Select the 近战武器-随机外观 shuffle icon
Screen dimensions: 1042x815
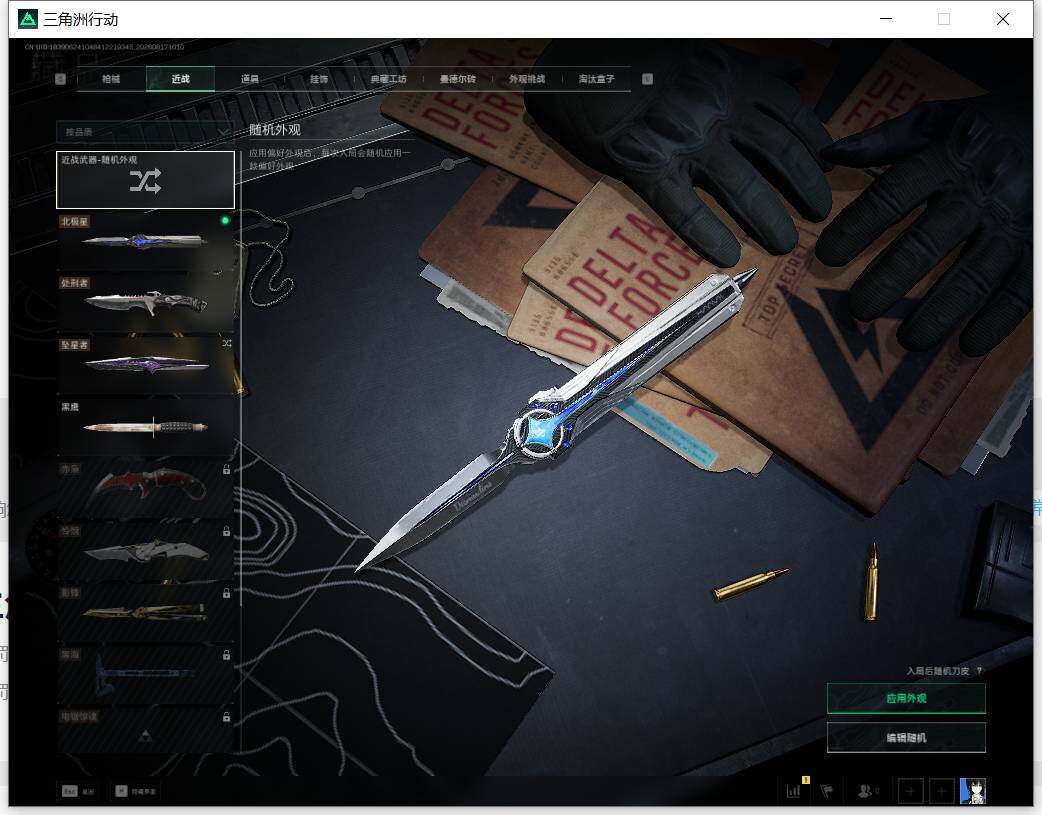pyautogui.click(x=145, y=180)
